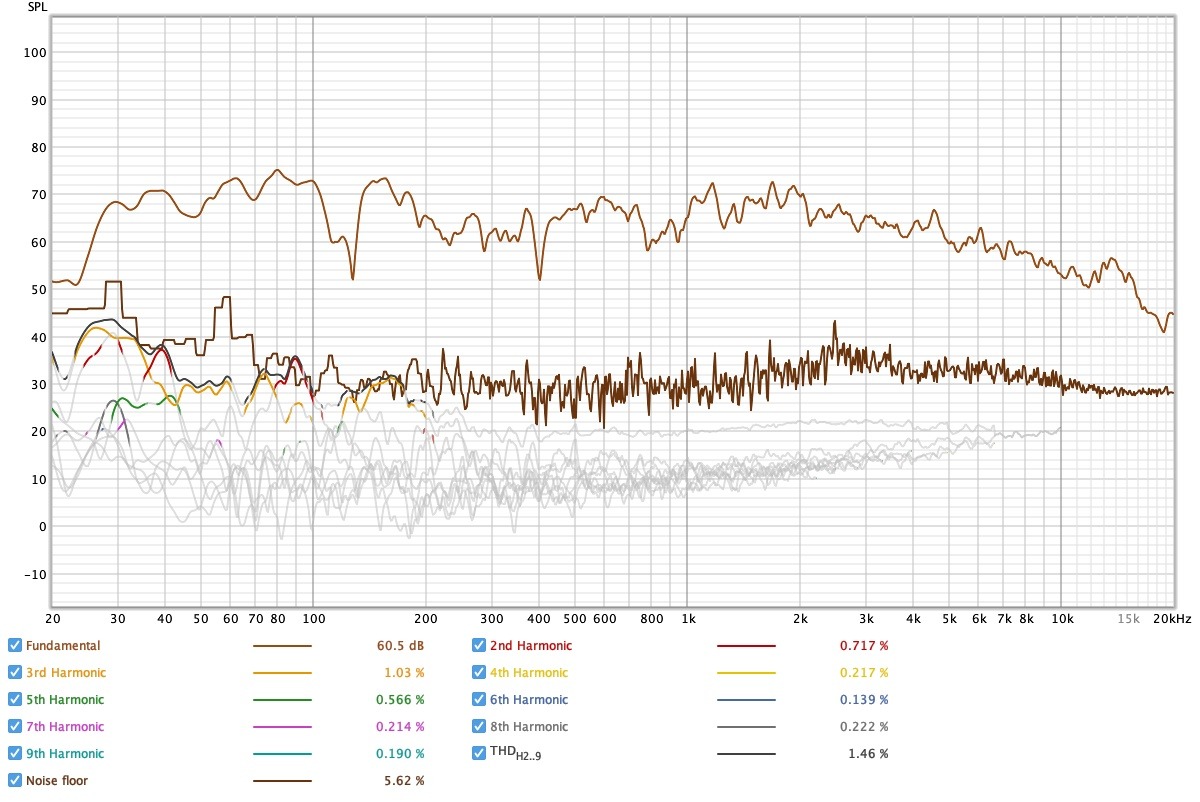This screenshot has height=802, width=1200.
Task: Select the 6th Harmonic legend label
Action: pos(529,700)
